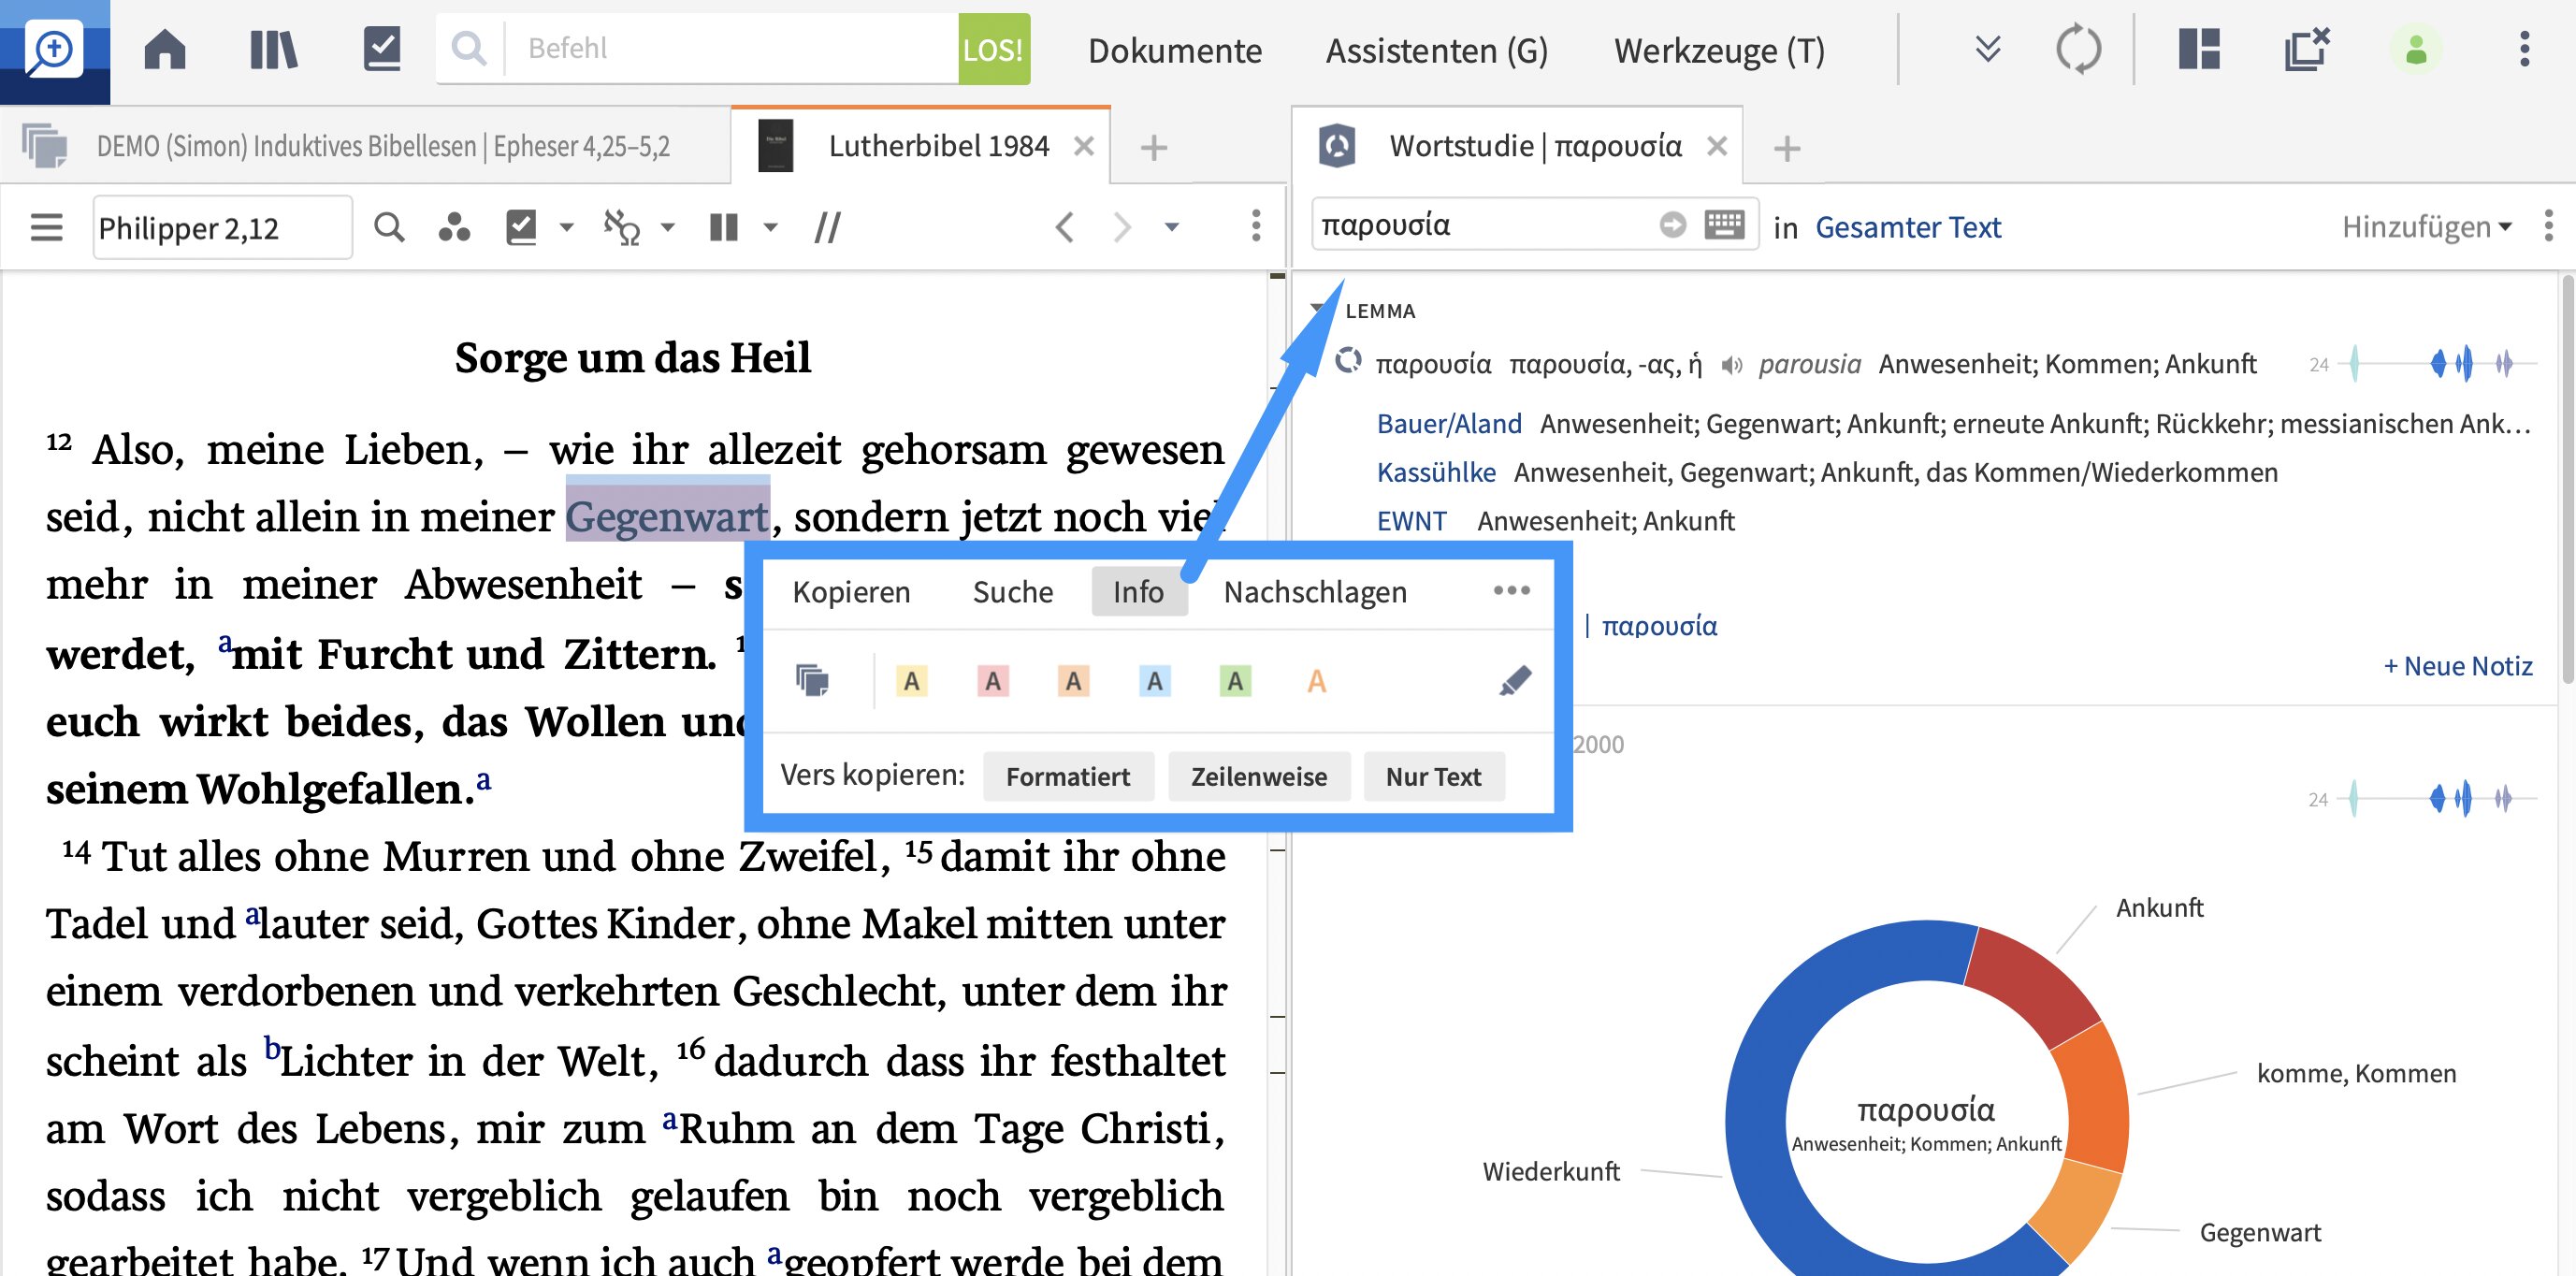Play the παρουσία pronunciation speaker icon
This screenshot has height=1276, width=2576.
pyautogui.click(x=1732, y=365)
